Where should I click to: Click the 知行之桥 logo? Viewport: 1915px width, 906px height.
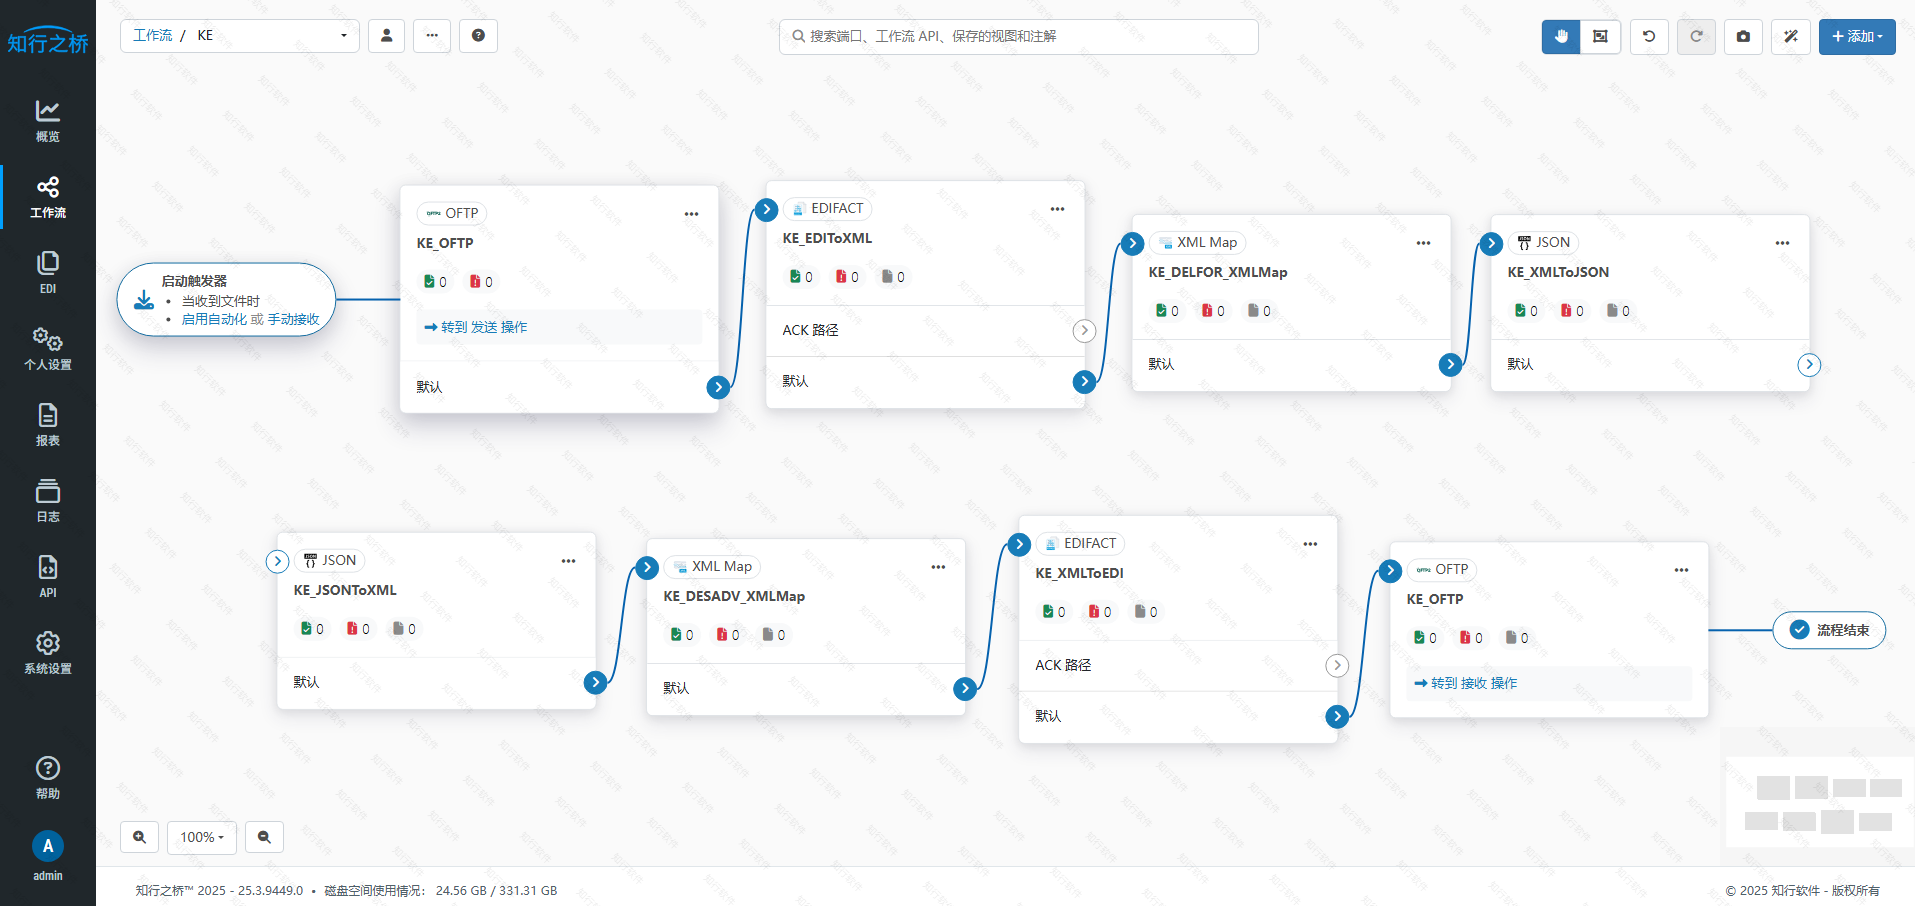pos(47,41)
